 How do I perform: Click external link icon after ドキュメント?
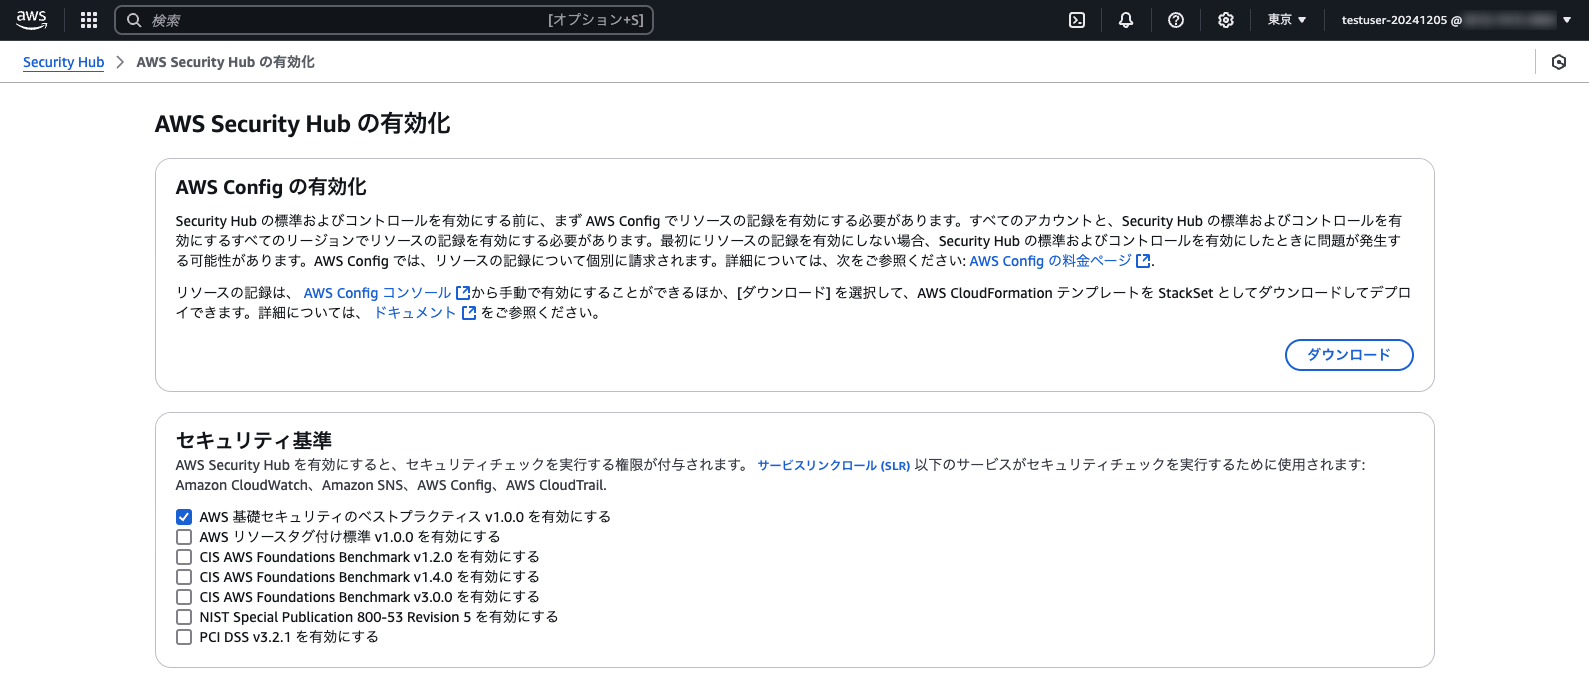(x=469, y=313)
